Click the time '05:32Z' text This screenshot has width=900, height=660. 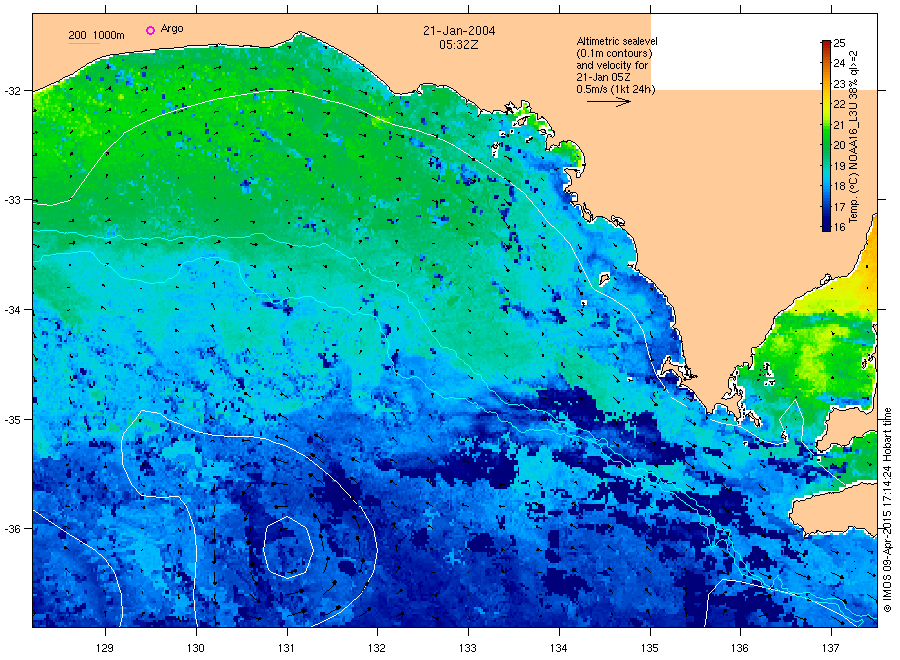click(x=458, y=44)
